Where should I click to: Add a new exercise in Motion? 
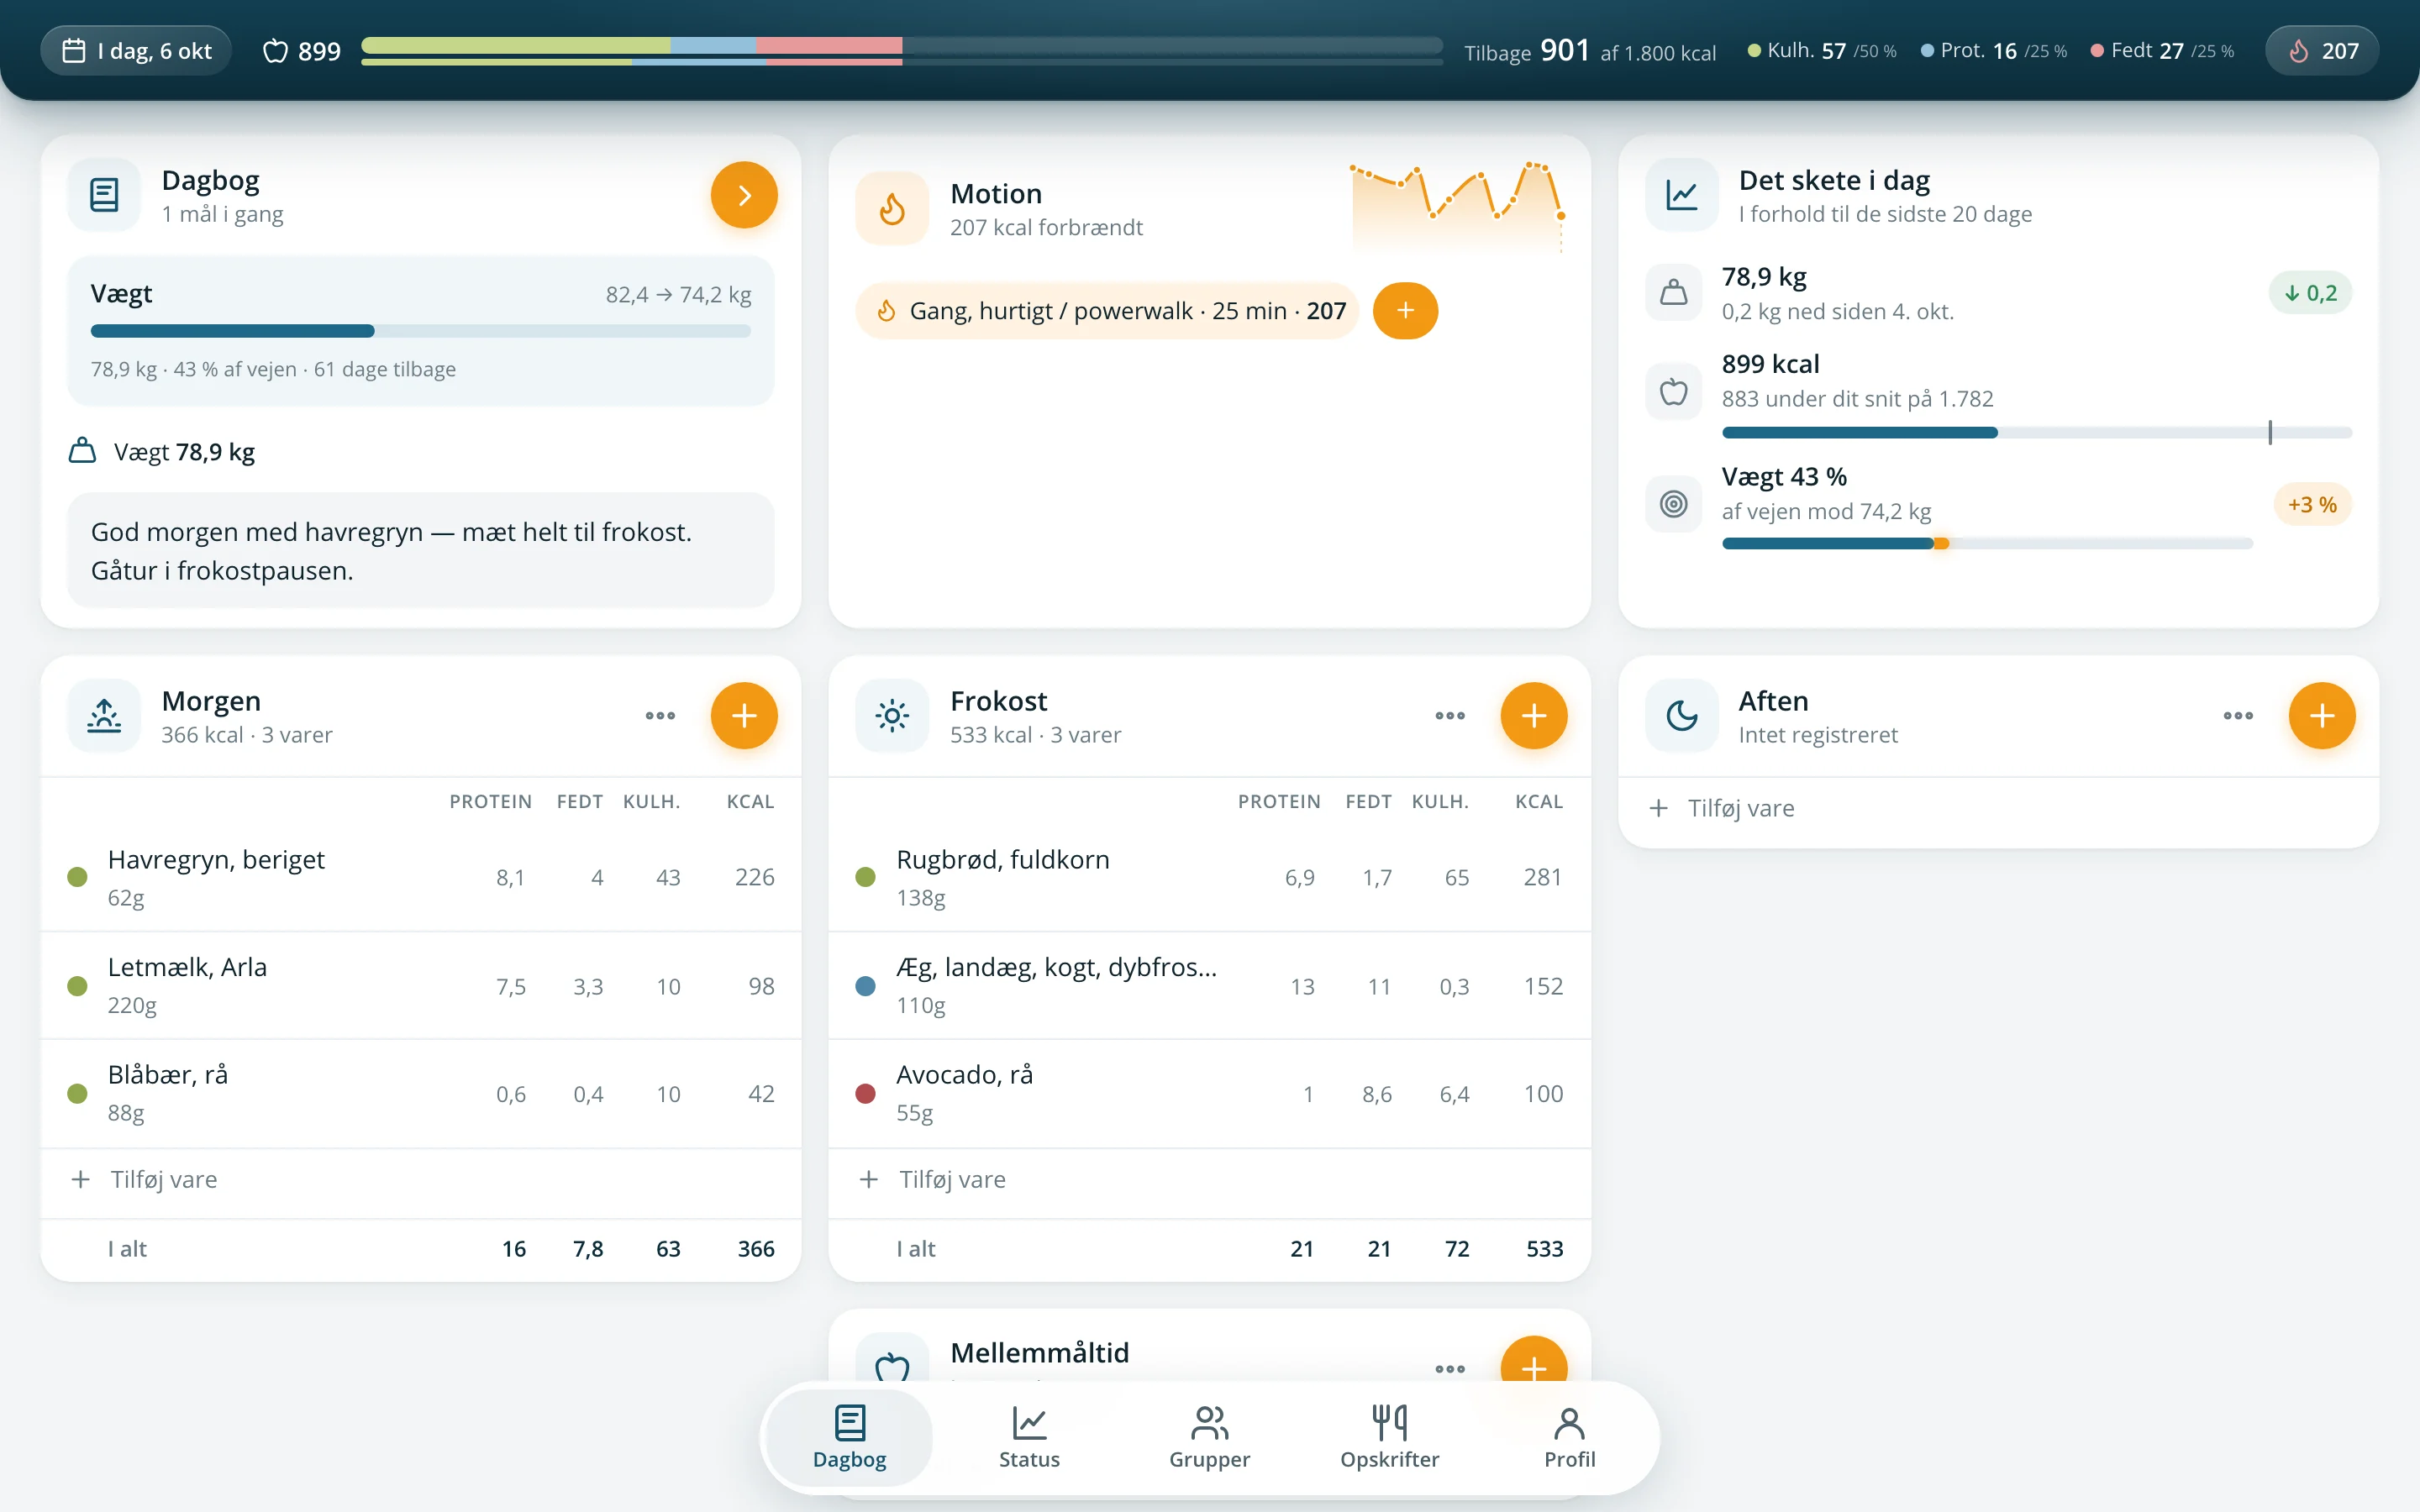point(1405,311)
